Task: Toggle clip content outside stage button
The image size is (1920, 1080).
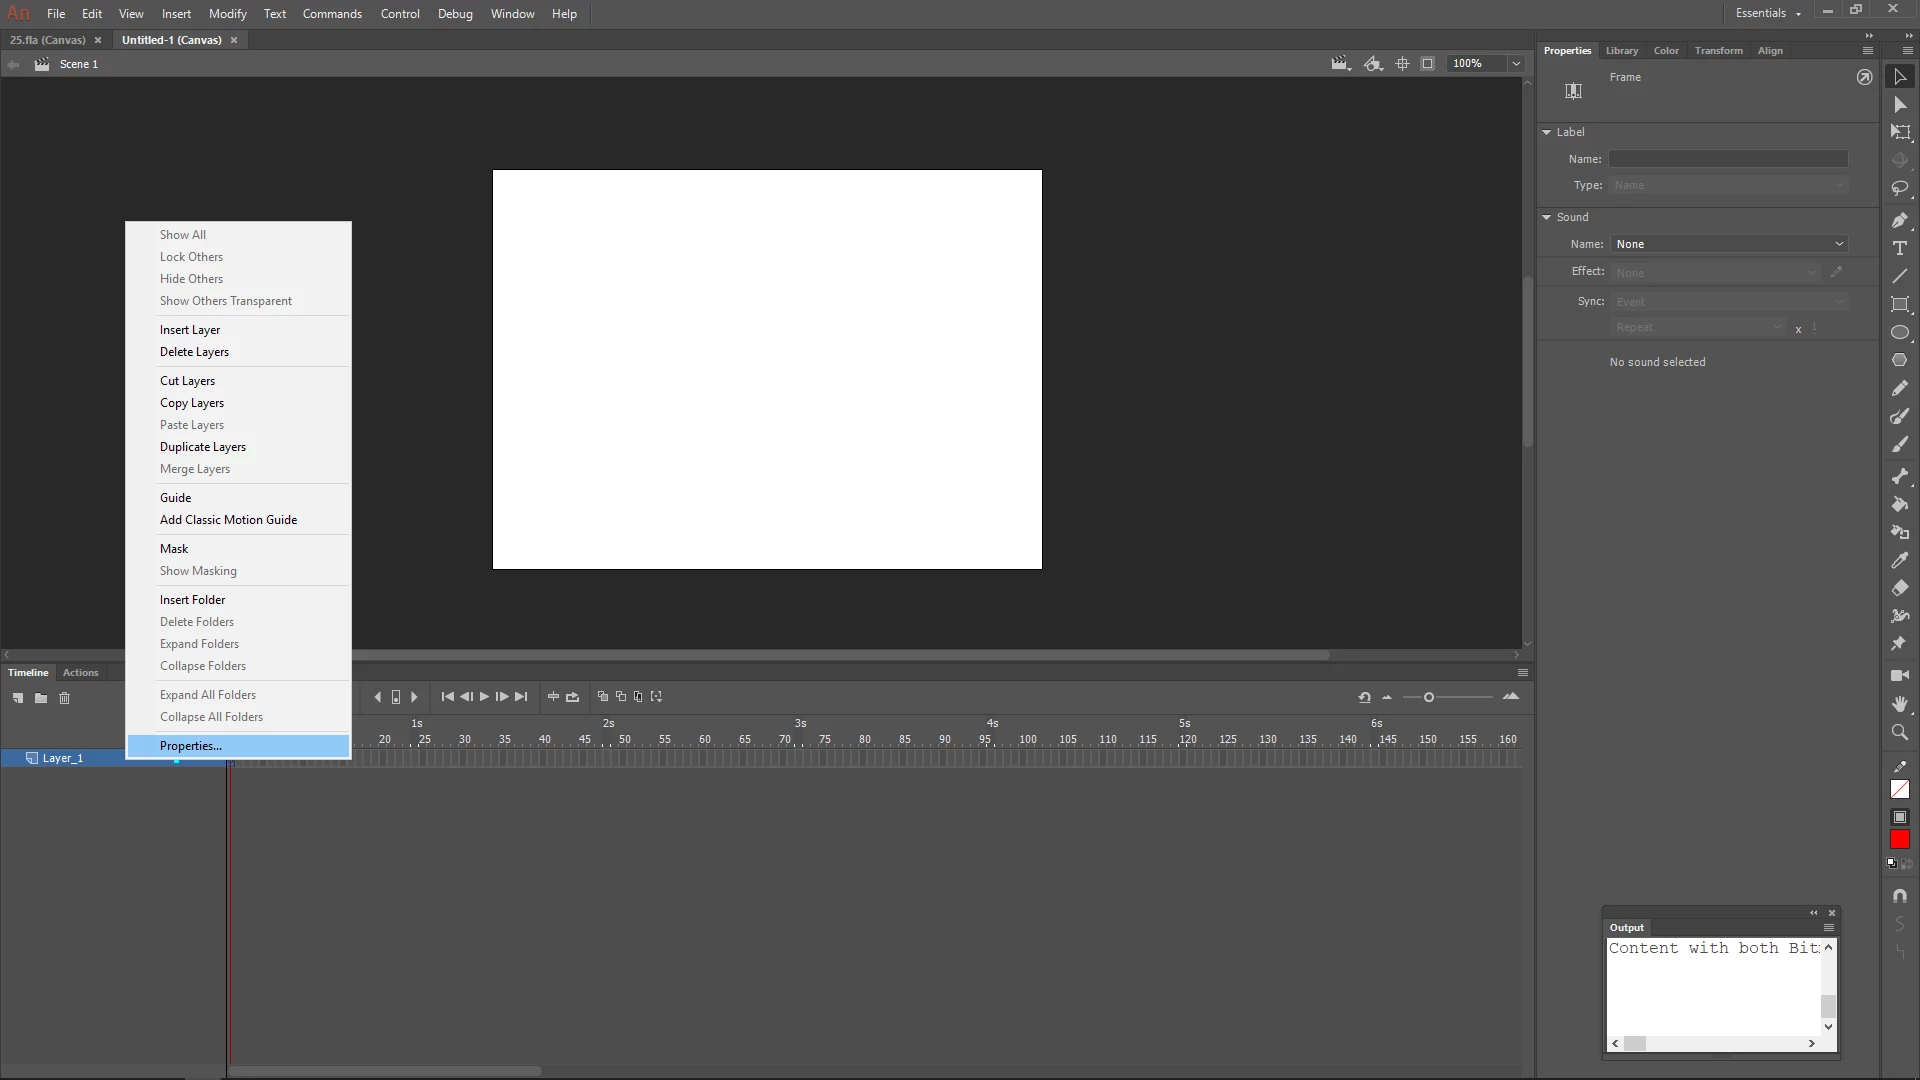Action: (1428, 64)
